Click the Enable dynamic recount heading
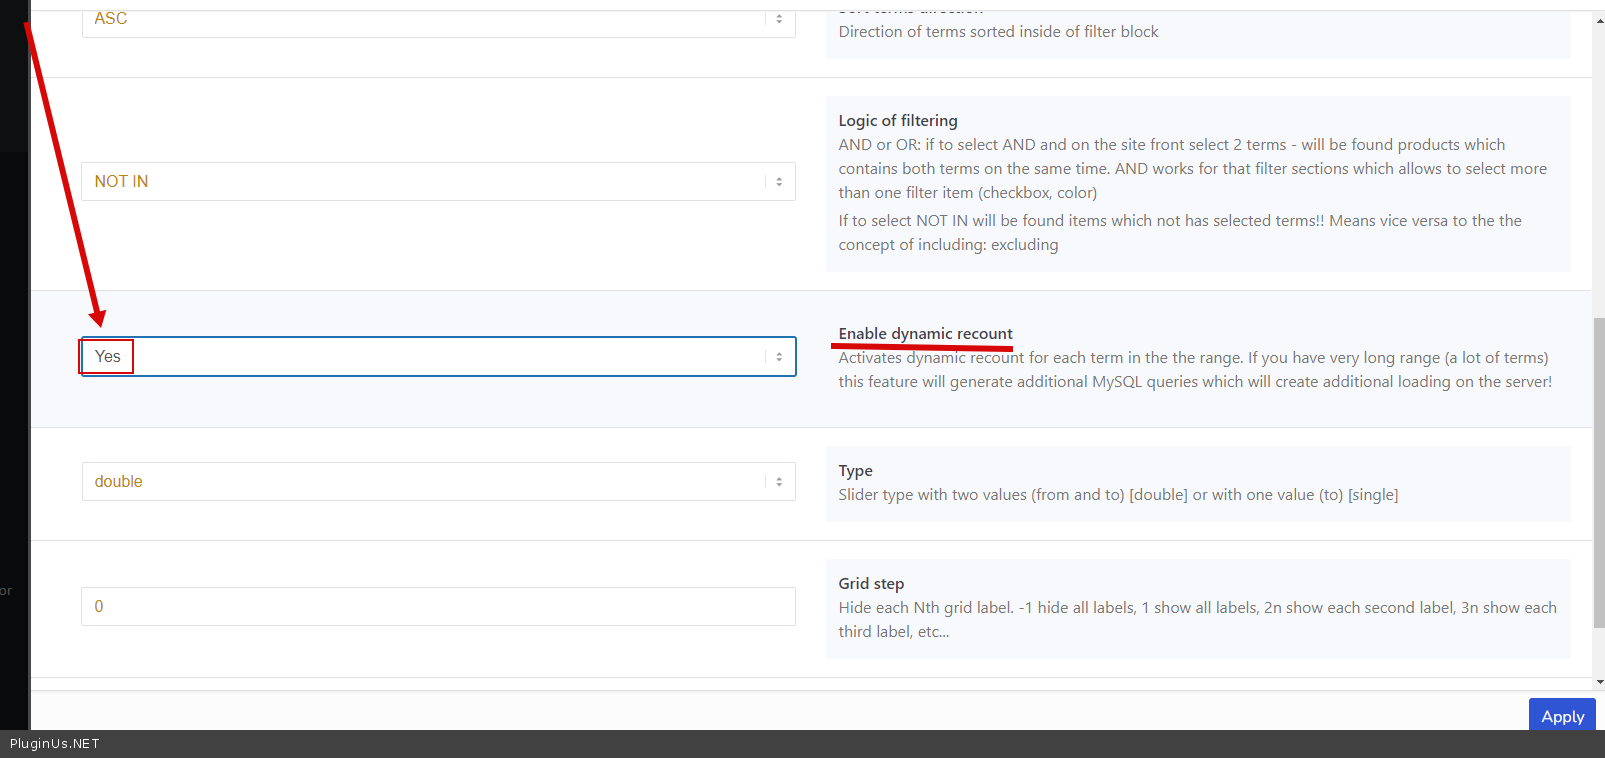The width and height of the screenshot is (1605, 758). coord(925,334)
